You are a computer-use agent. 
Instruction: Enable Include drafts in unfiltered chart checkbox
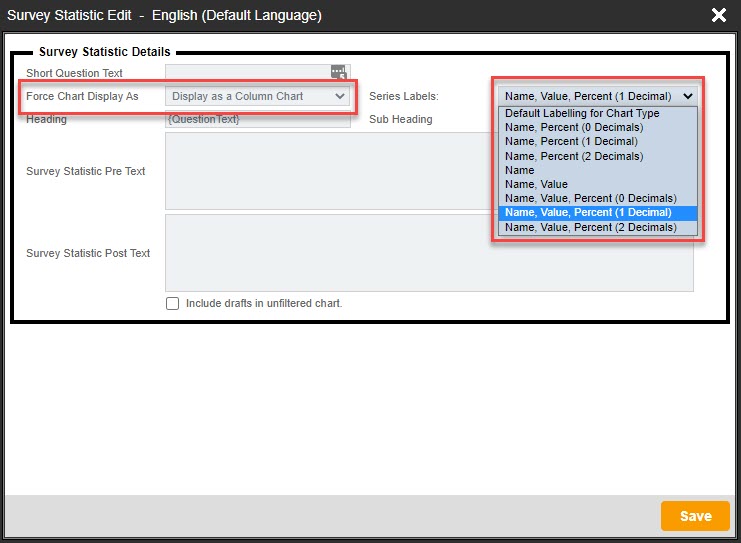(x=173, y=303)
